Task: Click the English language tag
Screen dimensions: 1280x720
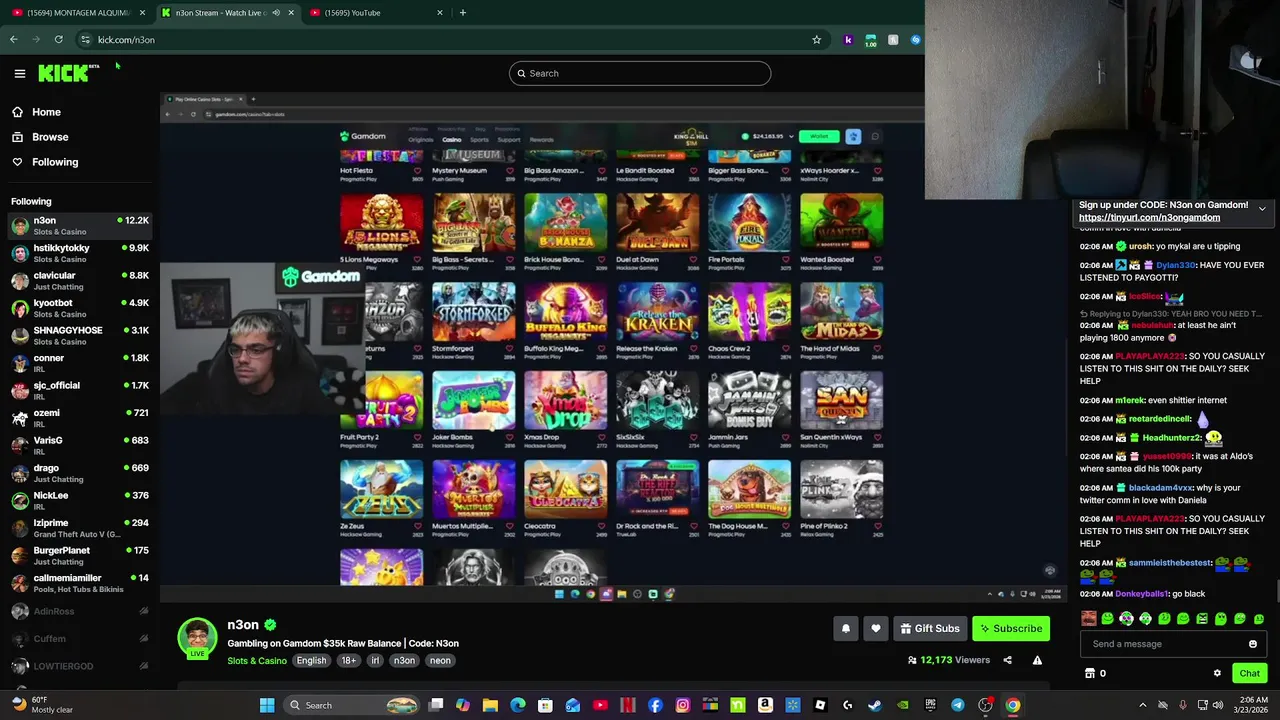Action: [x=311, y=661]
